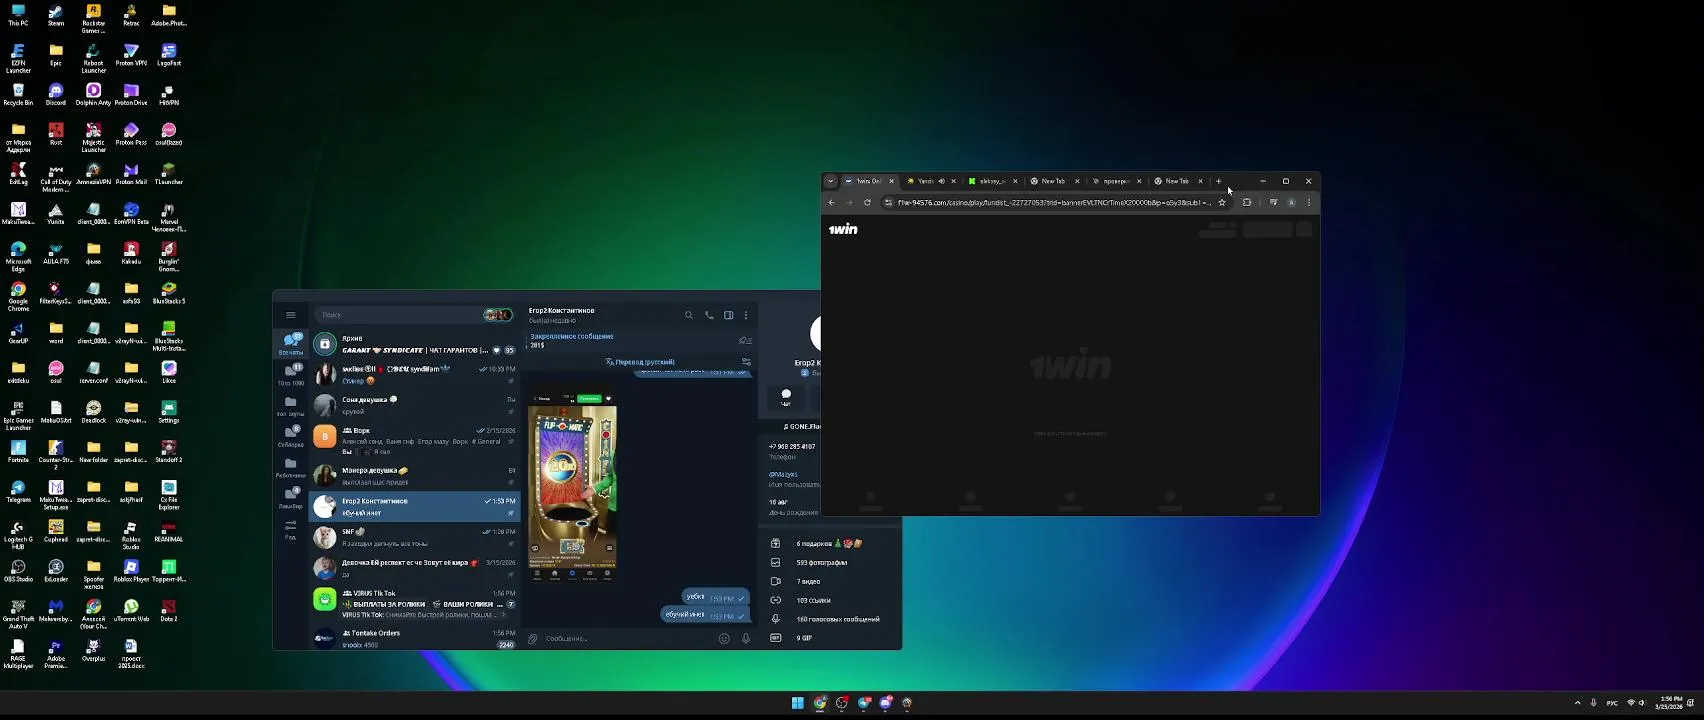Start a voice call with Егор2 Константинов

point(709,315)
